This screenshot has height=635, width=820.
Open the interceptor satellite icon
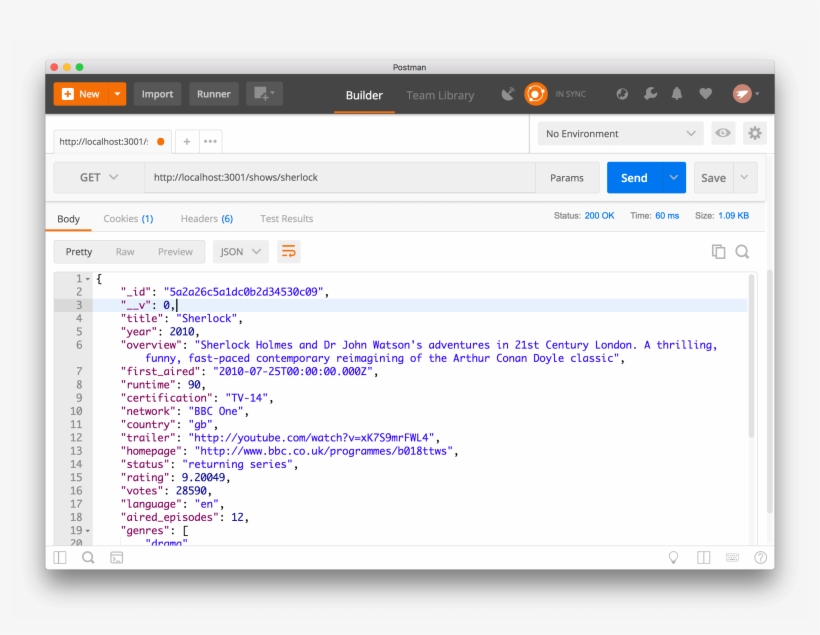pyautogui.click(x=508, y=94)
